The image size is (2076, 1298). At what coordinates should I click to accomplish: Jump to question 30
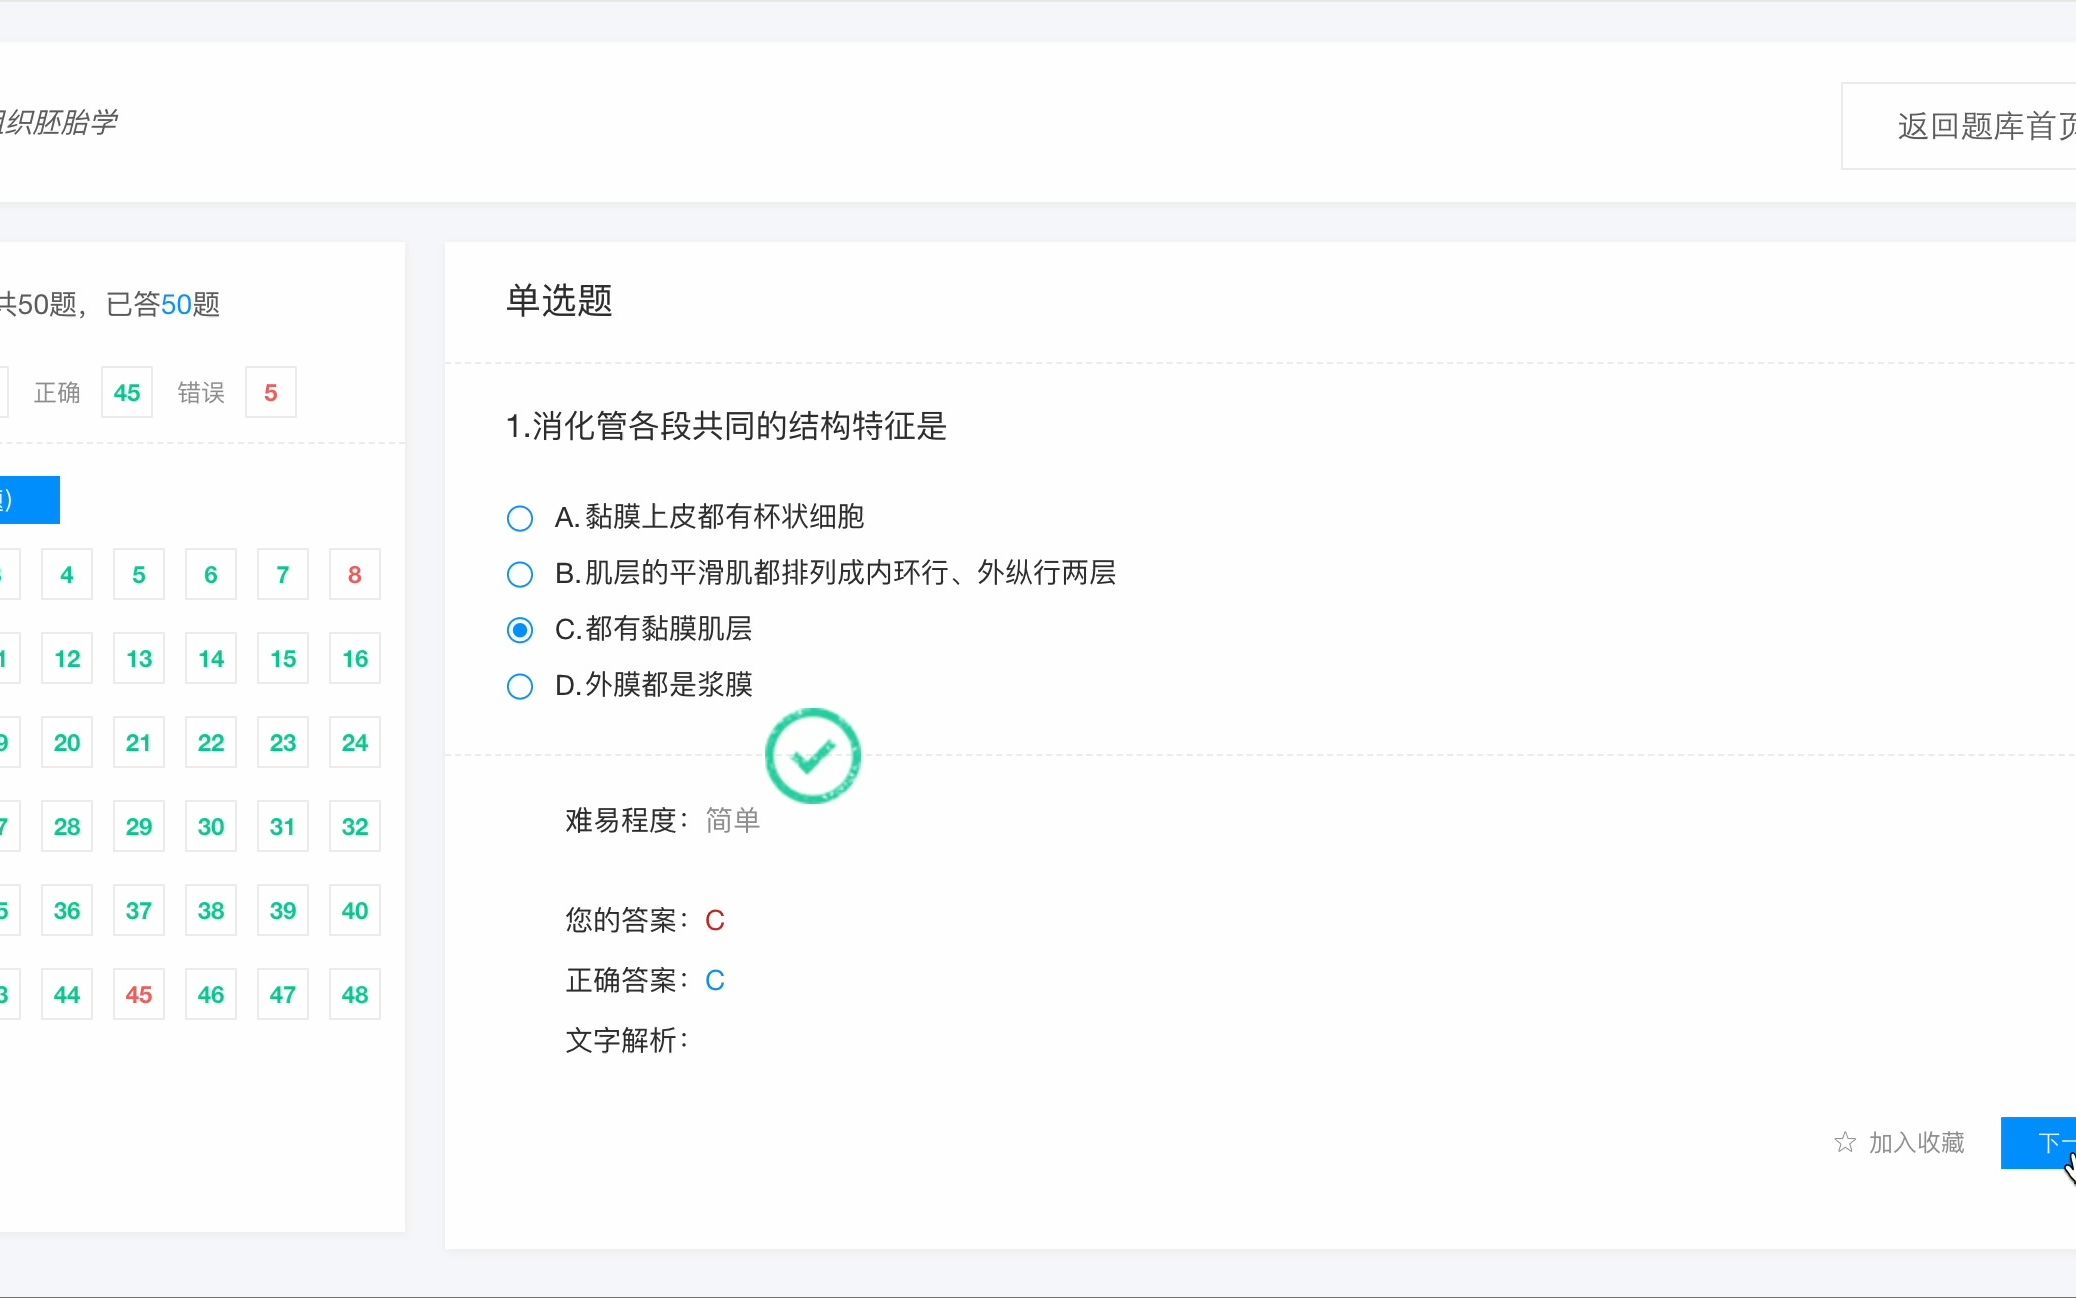coord(211,827)
